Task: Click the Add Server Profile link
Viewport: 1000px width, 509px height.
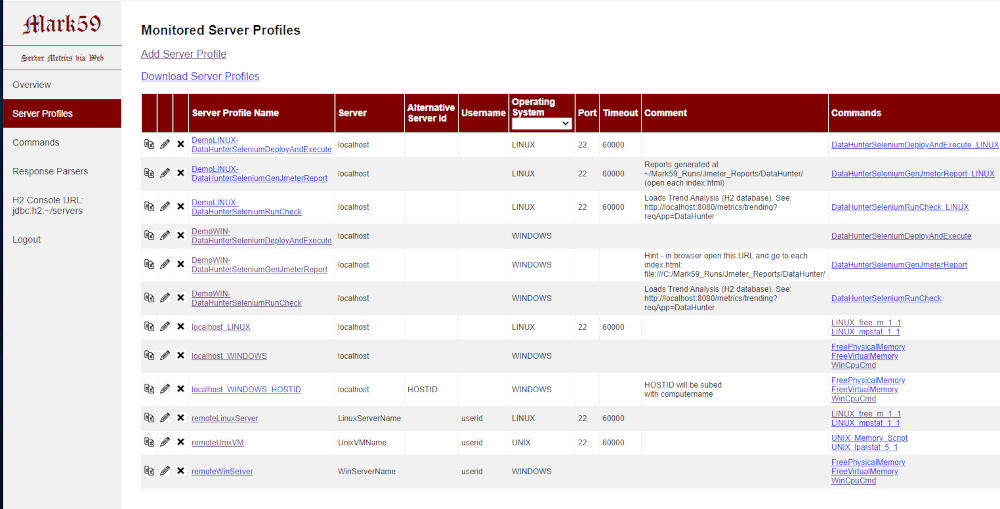Action: click(x=183, y=54)
